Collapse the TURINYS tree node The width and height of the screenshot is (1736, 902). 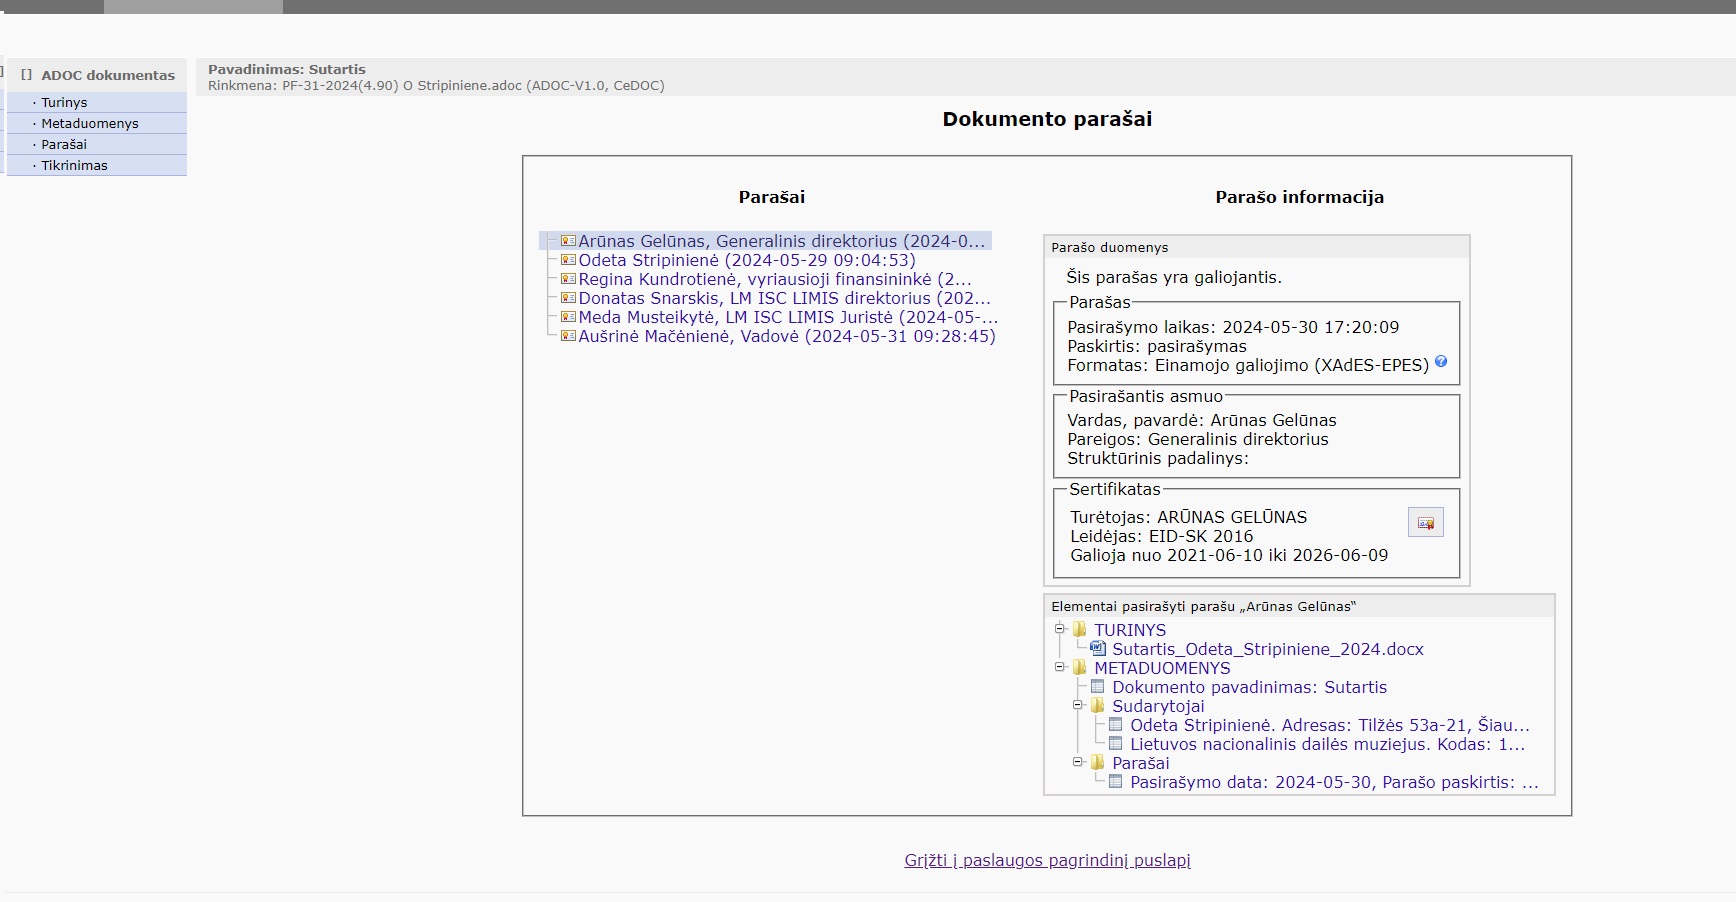pyautogui.click(x=1060, y=629)
